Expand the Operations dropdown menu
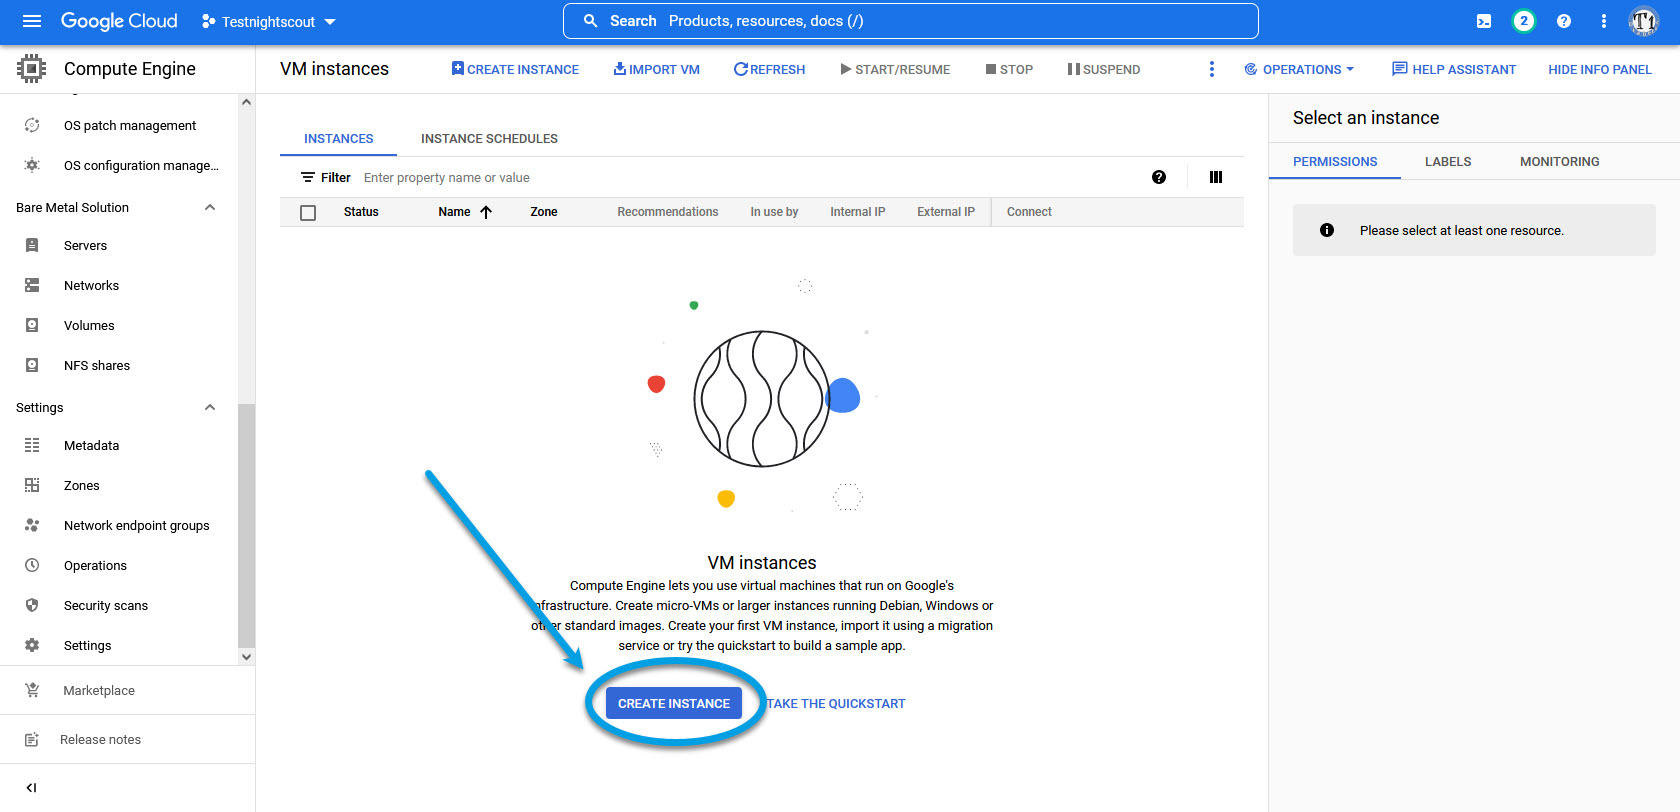1680x812 pixels. (1300, 69)
